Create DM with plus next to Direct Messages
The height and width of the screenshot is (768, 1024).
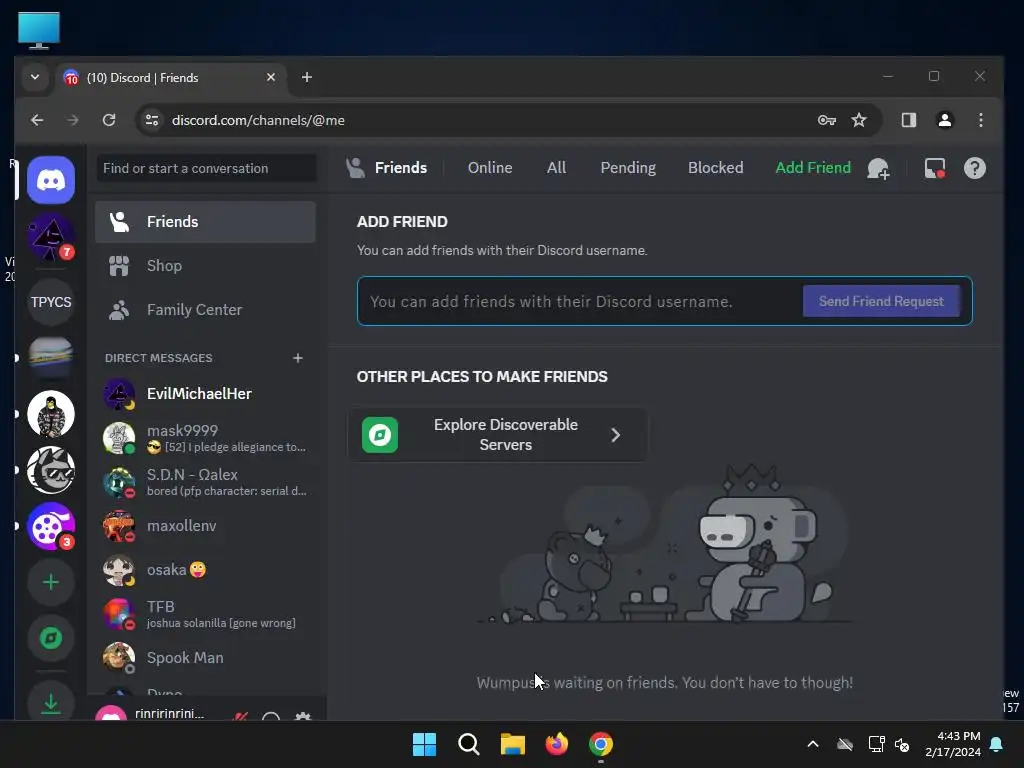click(x=298, y=358)
